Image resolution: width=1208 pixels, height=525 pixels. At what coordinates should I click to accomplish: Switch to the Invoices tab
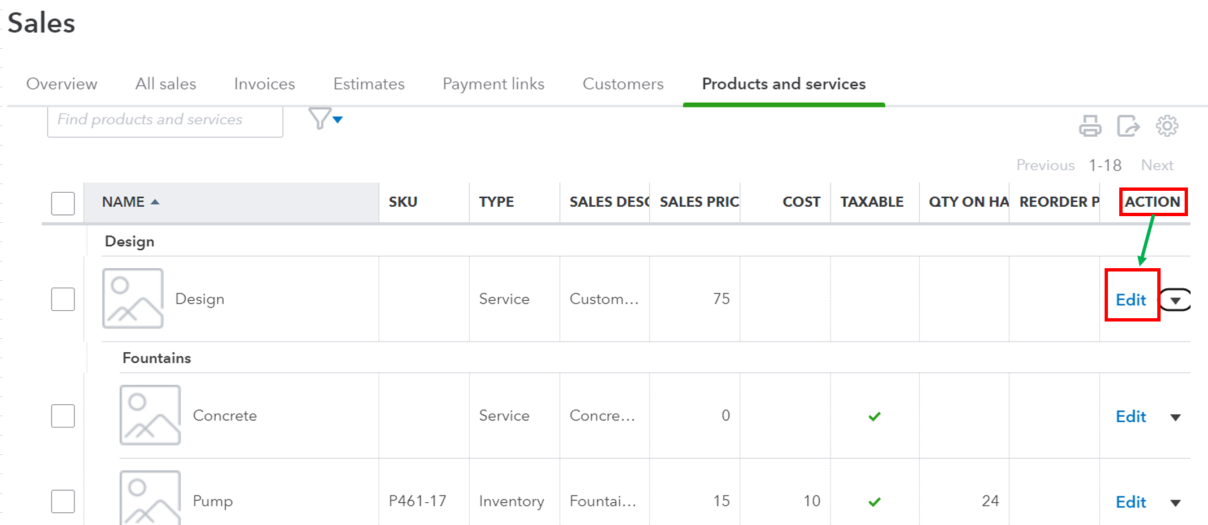coord(264,84)
